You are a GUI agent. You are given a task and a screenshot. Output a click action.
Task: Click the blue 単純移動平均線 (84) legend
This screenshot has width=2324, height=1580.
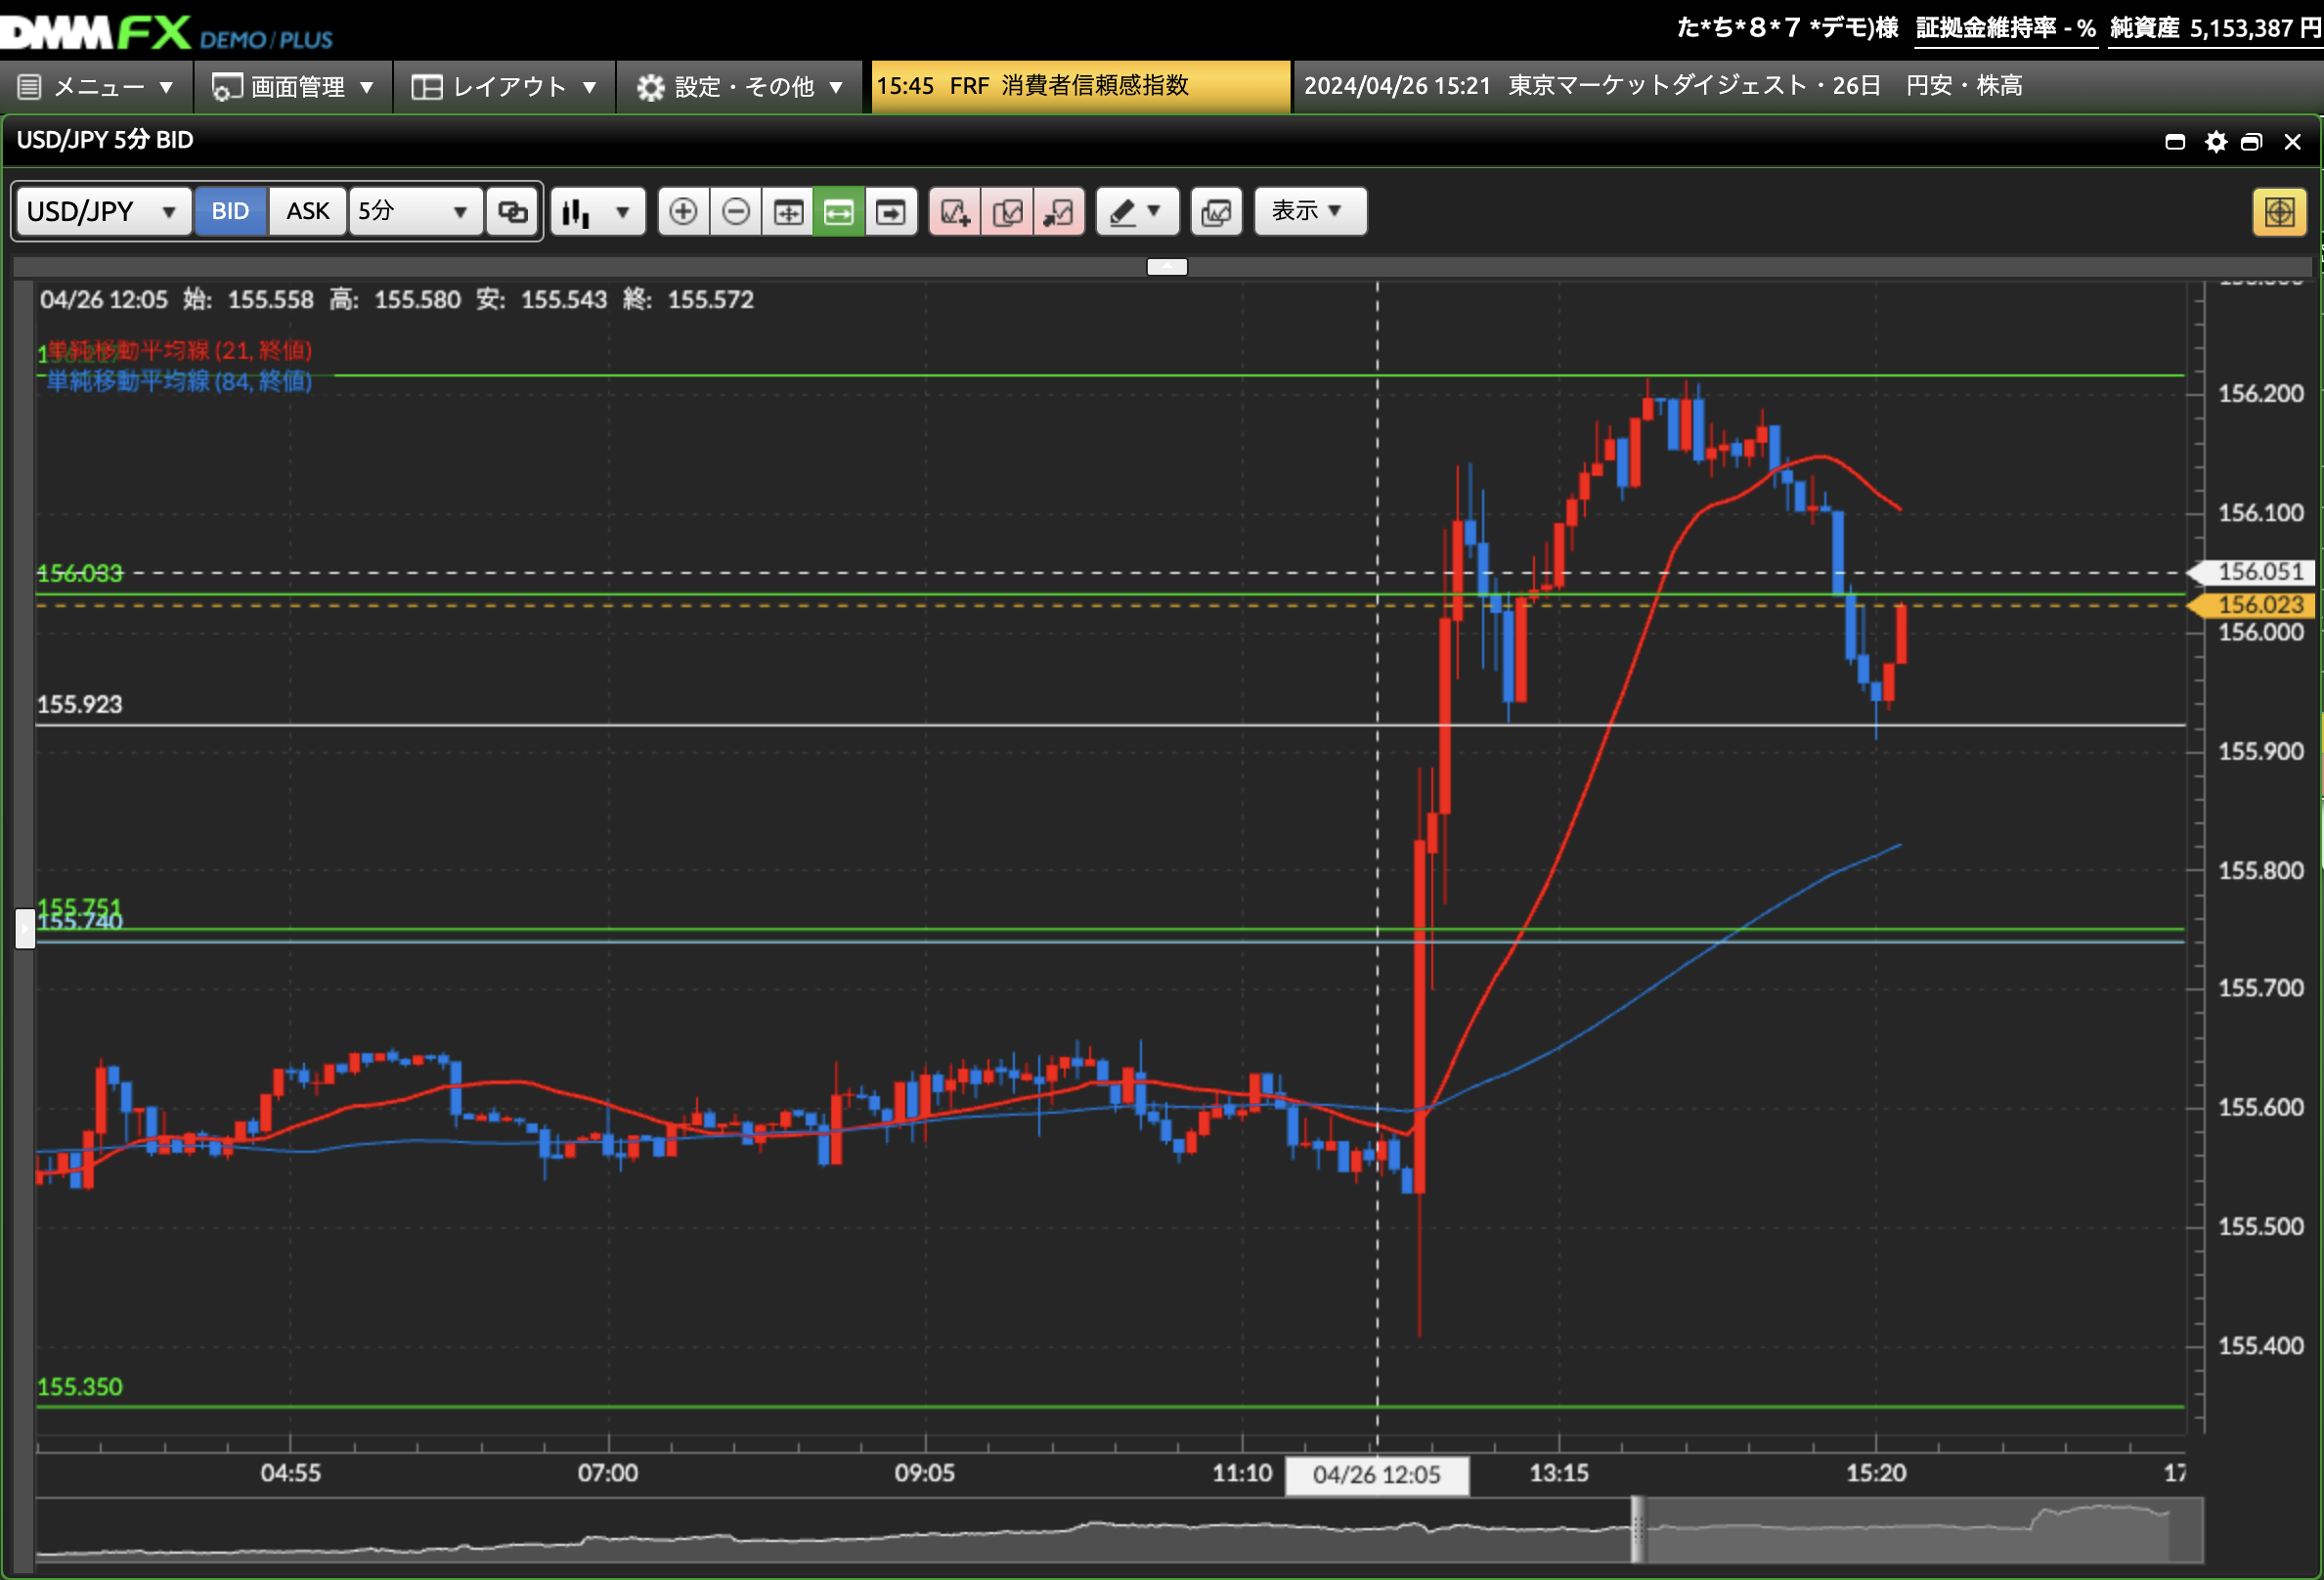coord(180,381)
